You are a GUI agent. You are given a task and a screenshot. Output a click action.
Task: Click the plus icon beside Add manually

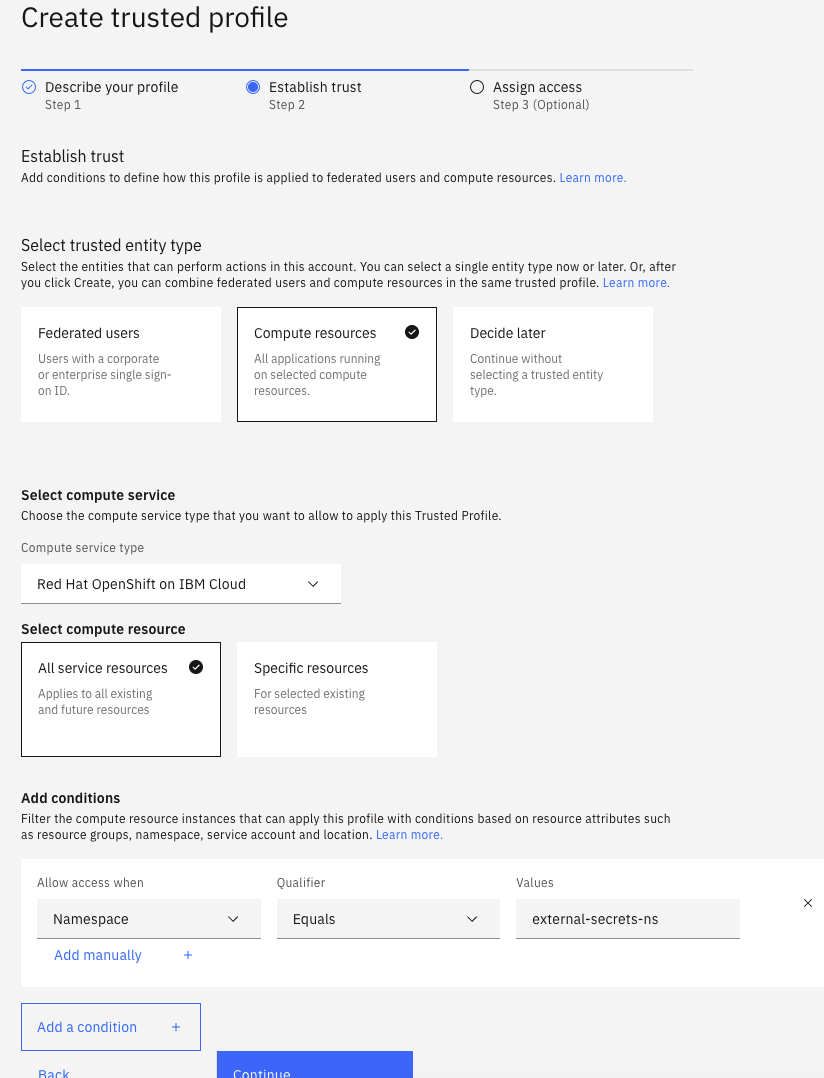tap(187, 955)
